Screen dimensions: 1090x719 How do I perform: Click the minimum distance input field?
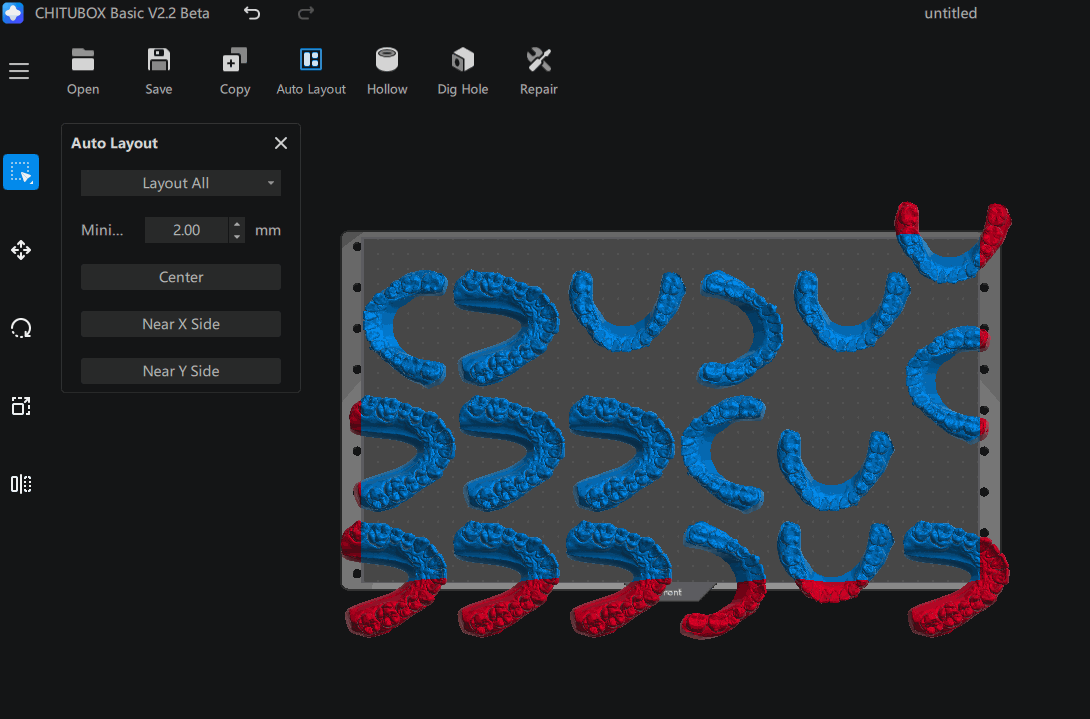(x=186, y=230)
